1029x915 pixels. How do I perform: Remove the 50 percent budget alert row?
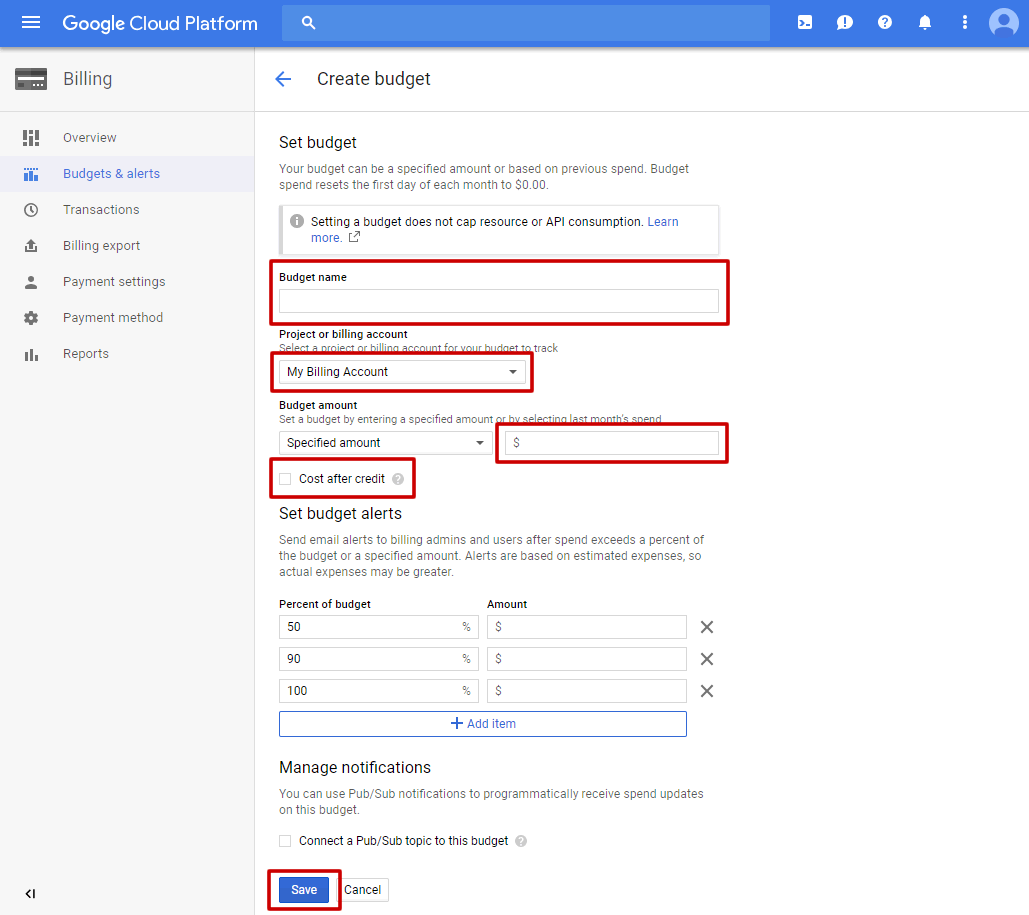[707, 626]
